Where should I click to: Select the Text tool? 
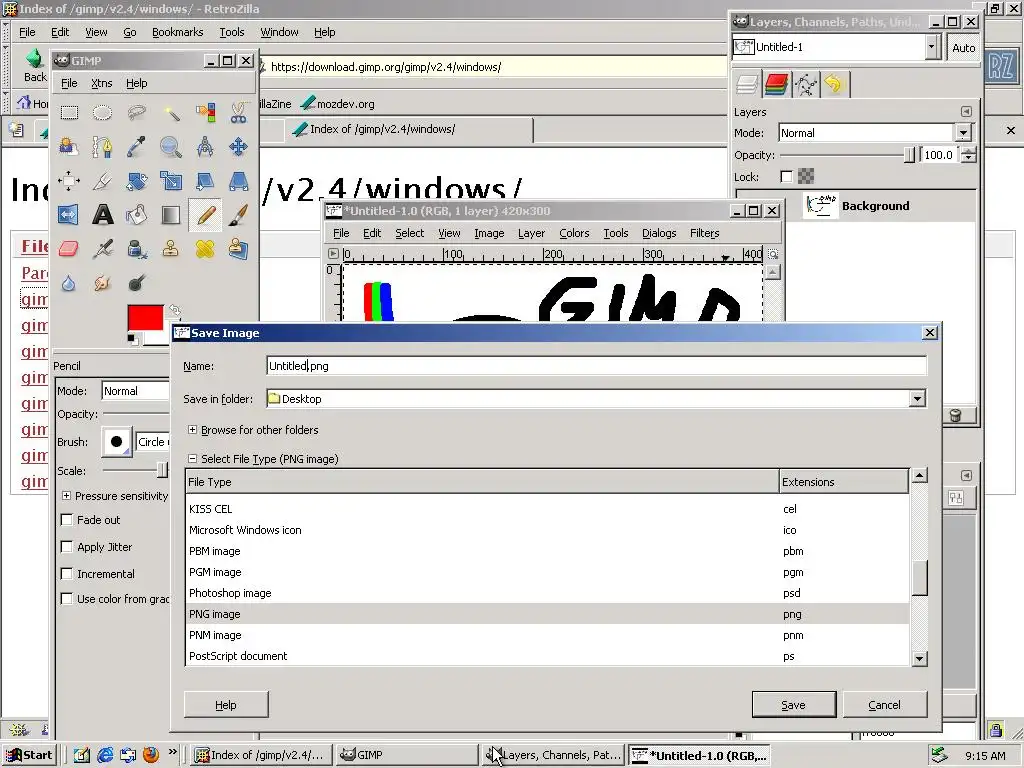pos(103,215)
